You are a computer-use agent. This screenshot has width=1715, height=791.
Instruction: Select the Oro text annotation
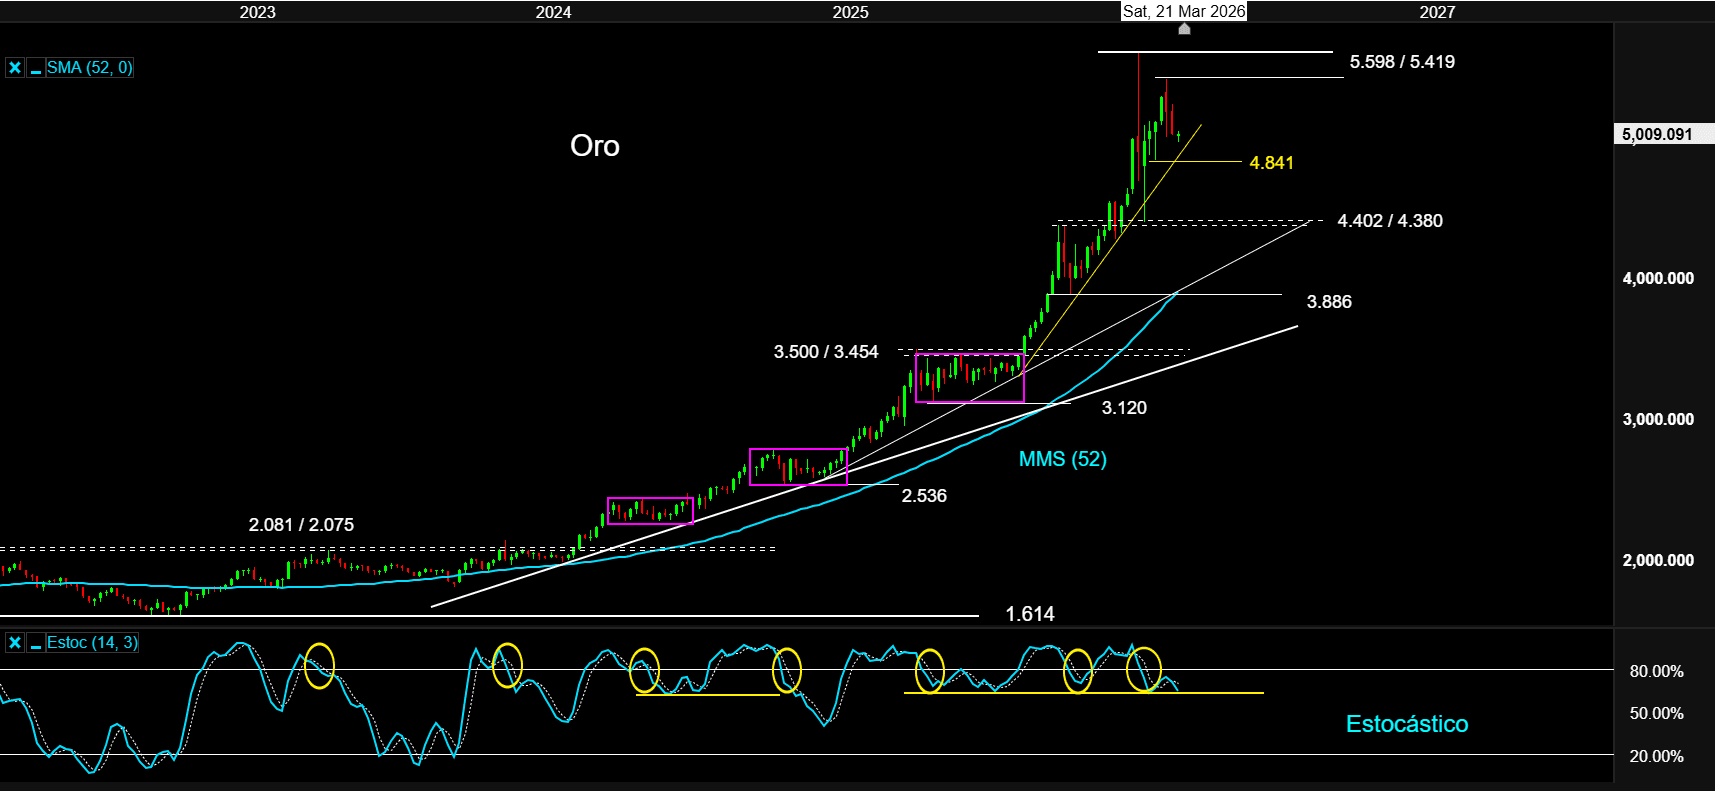click(x=595, y=146)
